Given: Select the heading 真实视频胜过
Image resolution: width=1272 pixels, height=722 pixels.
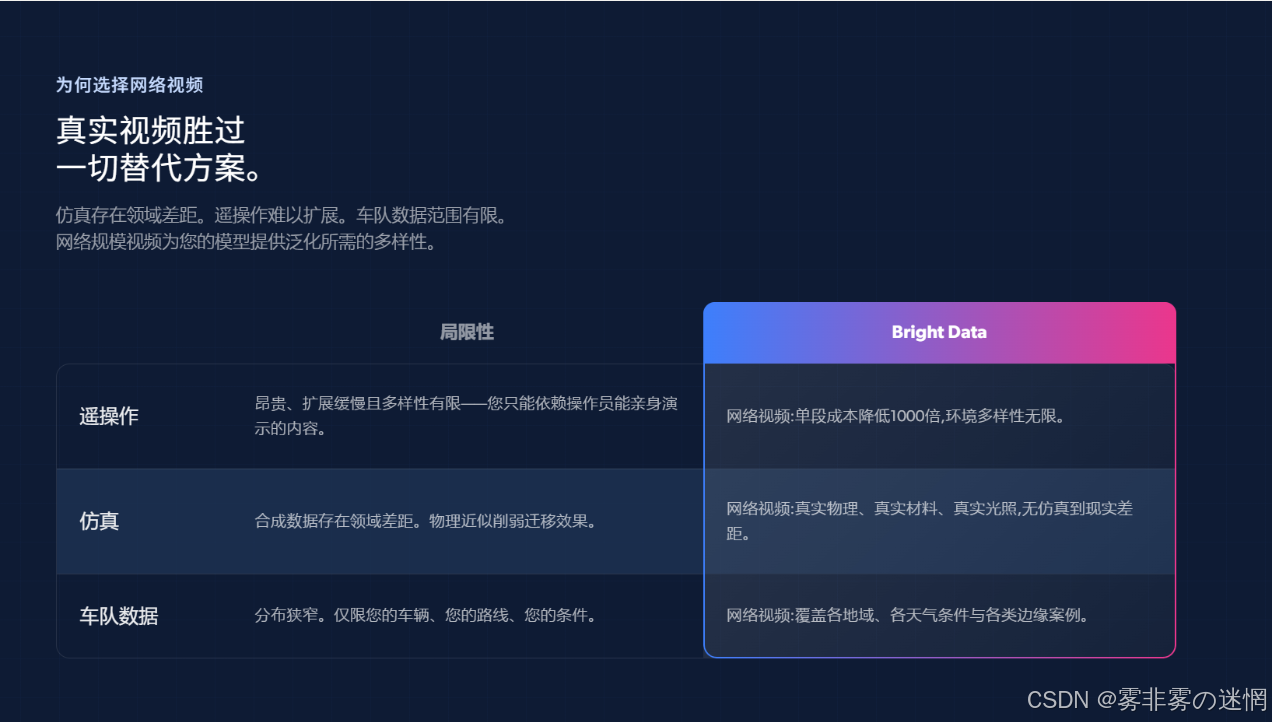Looking at the screenshot, I should point(151,131).
